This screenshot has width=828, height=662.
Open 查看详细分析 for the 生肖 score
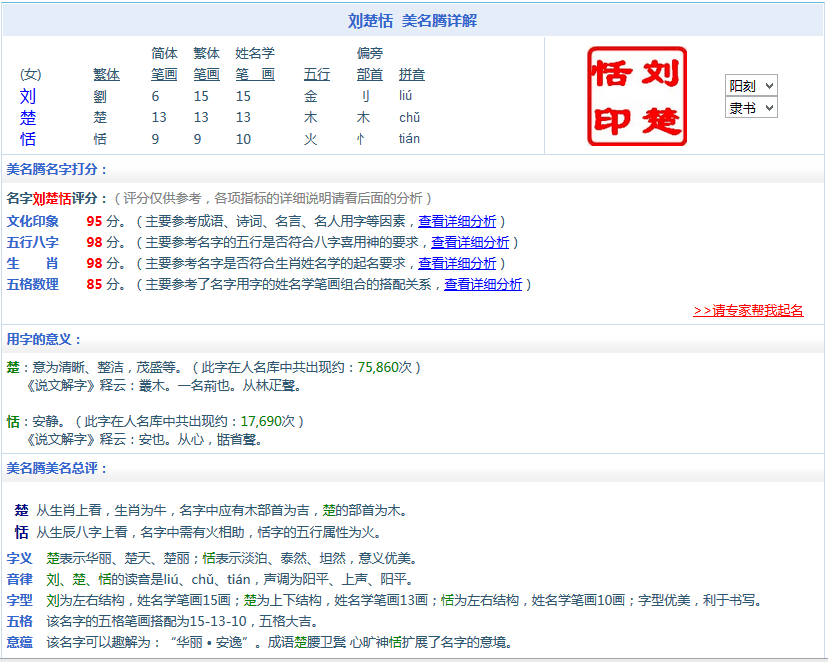click(457, 263)
